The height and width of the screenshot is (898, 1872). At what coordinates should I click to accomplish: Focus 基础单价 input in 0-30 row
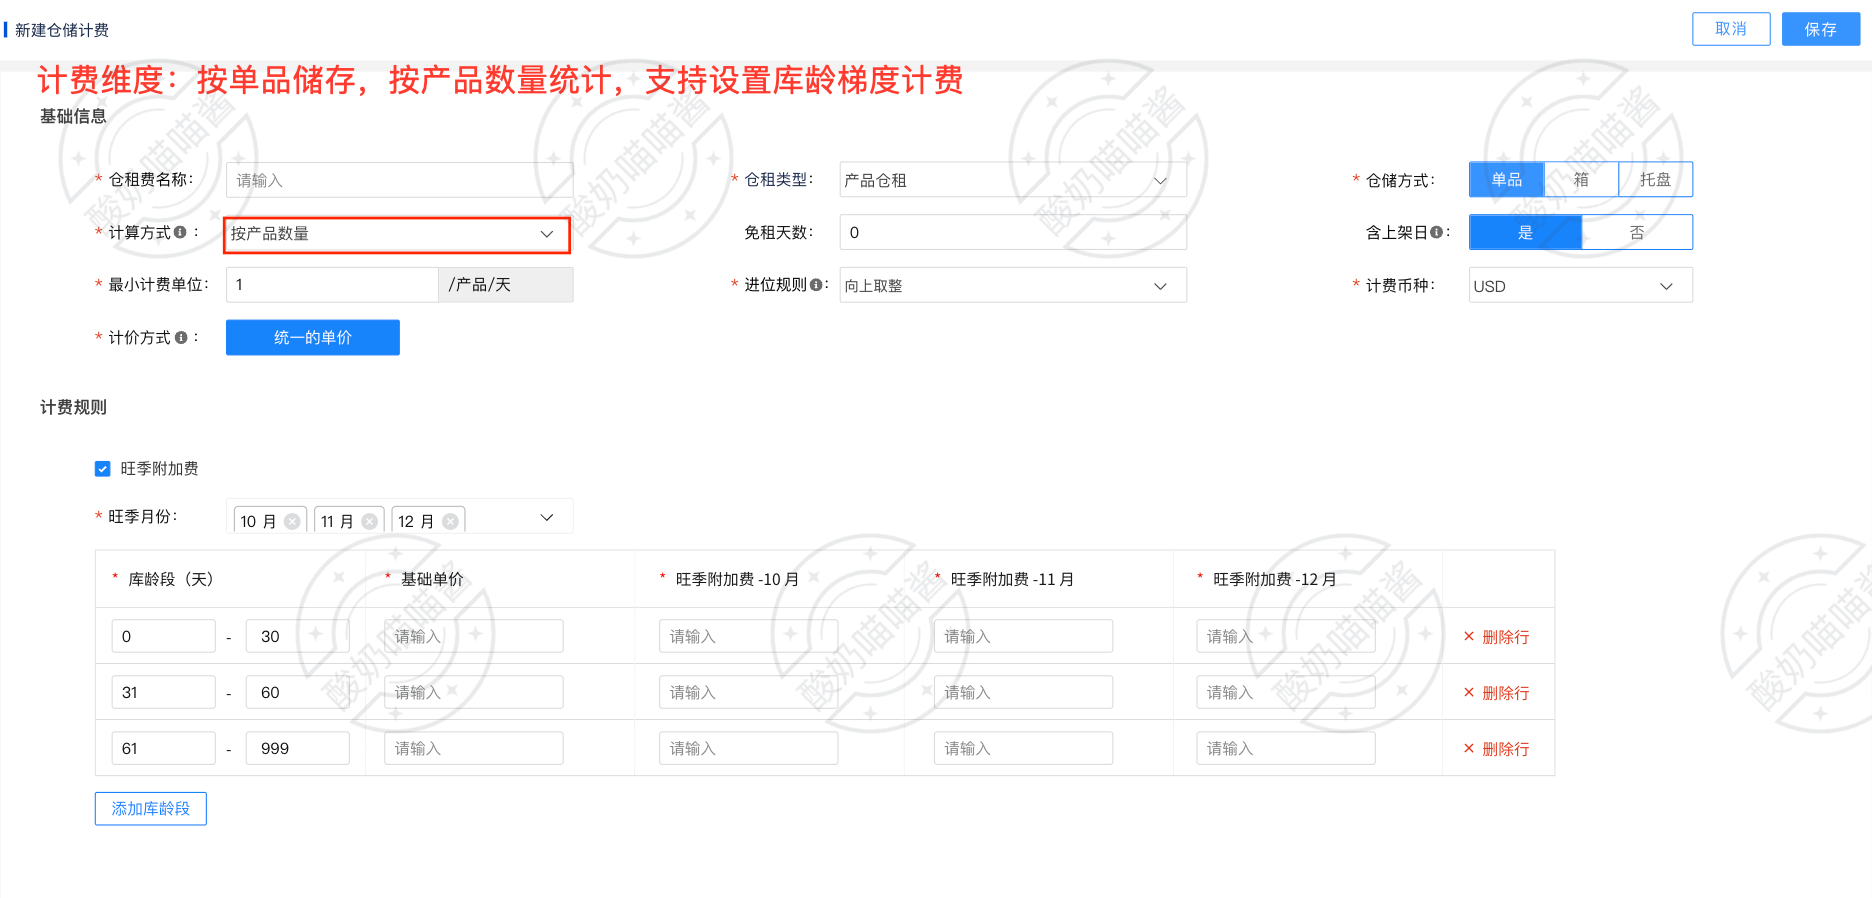coord(474,636)
